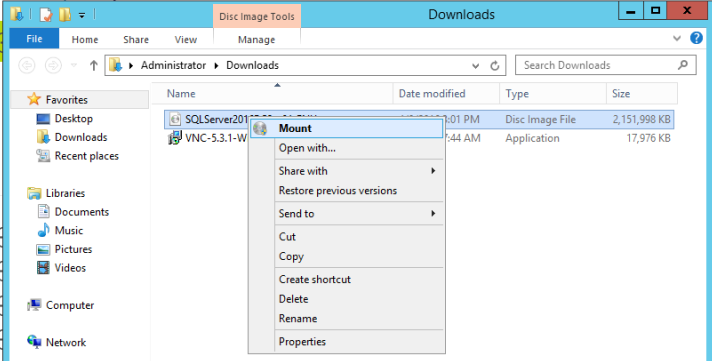Select Favorites in the navigation pane
Image resolution: width=712 pixels, height=361 pixels.
pos(66,100)
